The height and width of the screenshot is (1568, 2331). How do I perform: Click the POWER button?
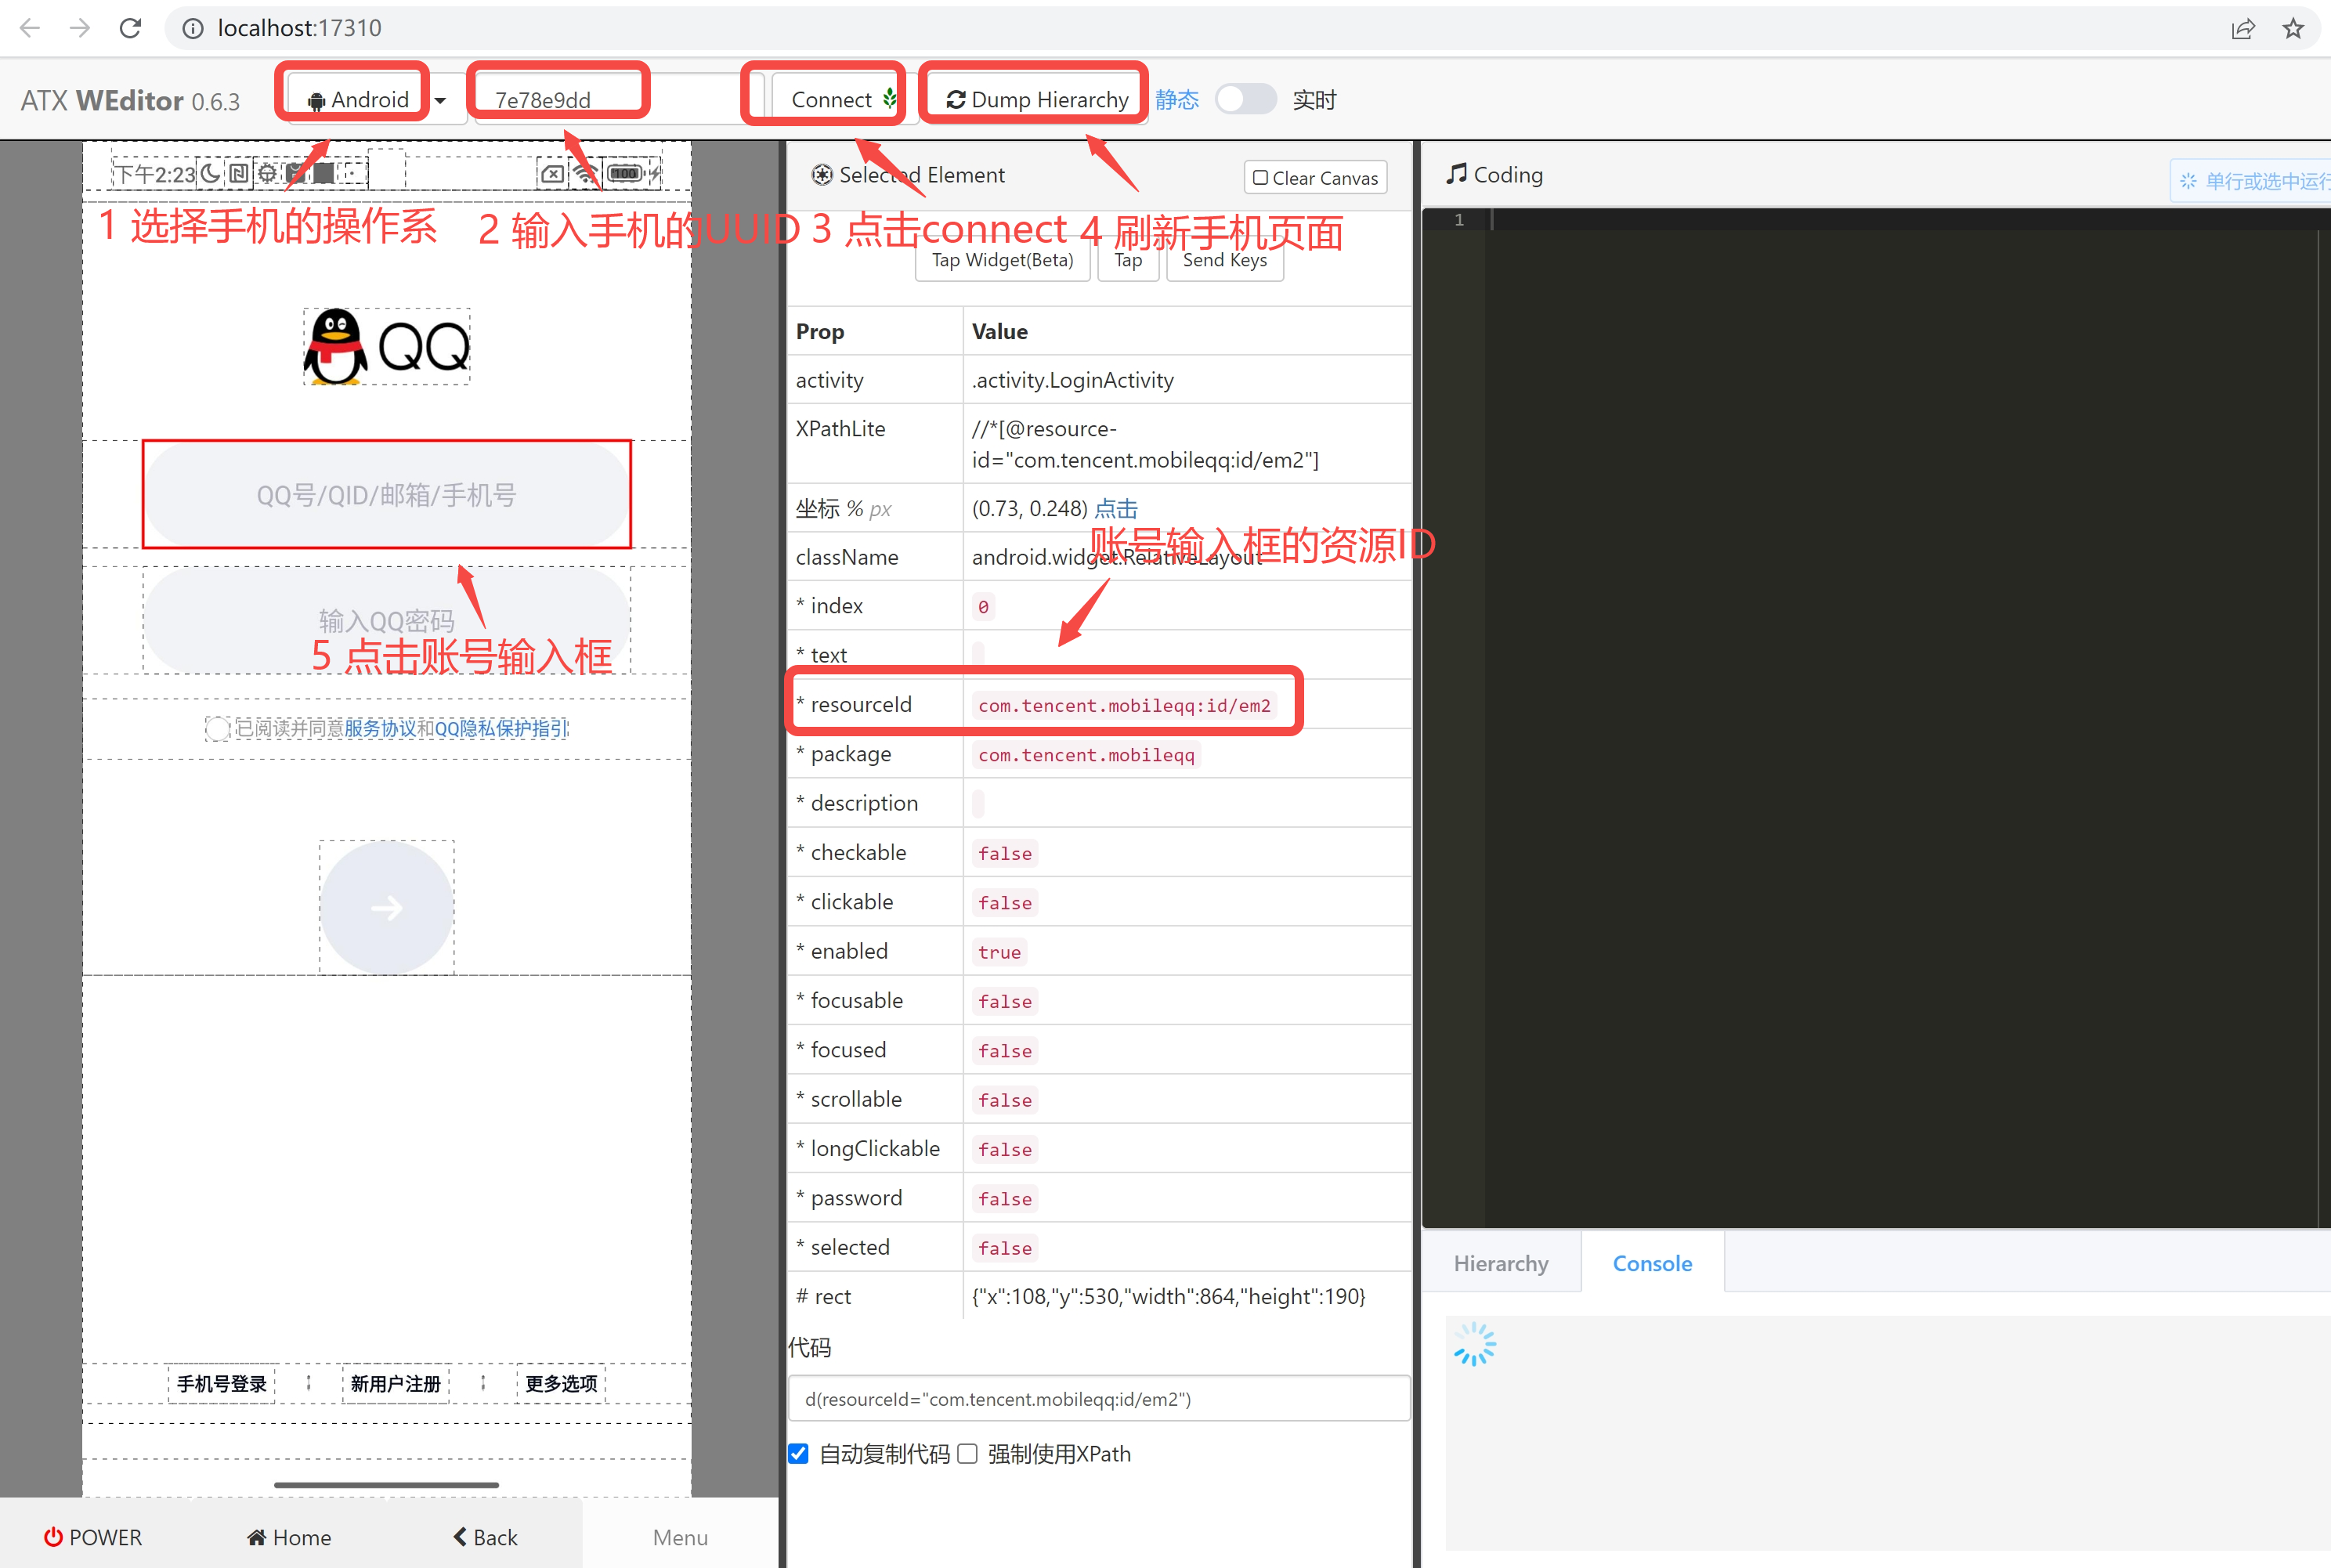point(93,1537)
